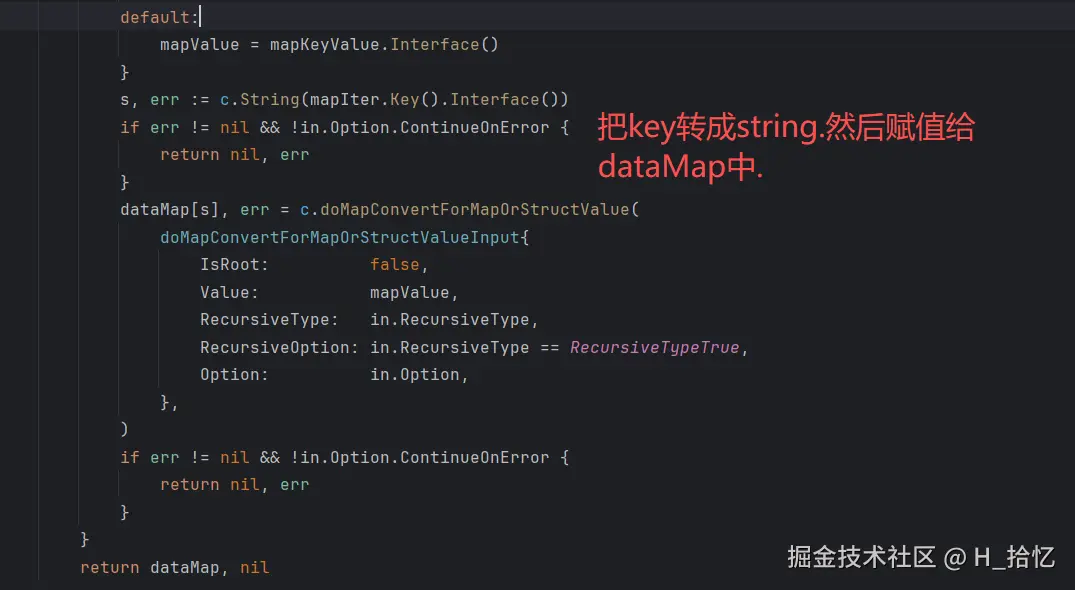Place cursor after default: keyword
This screenshot has width=1075, height=590.
coord(200,17)
